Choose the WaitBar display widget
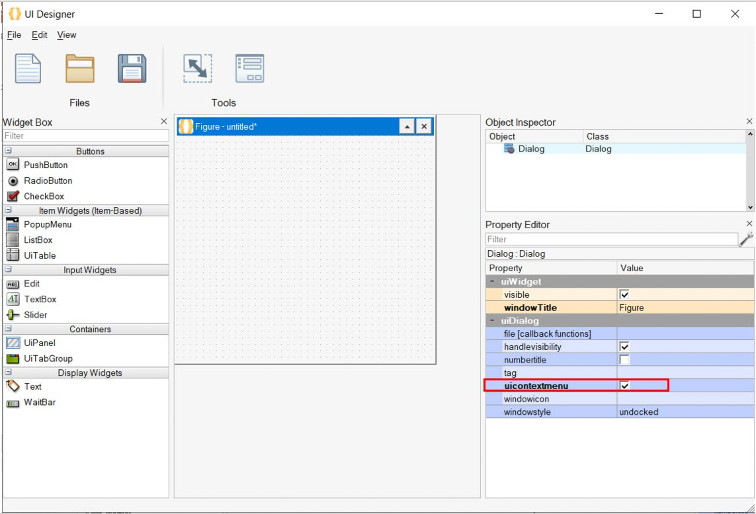The height and width of the screenshot is (514, 756). (x=40, y=403)
